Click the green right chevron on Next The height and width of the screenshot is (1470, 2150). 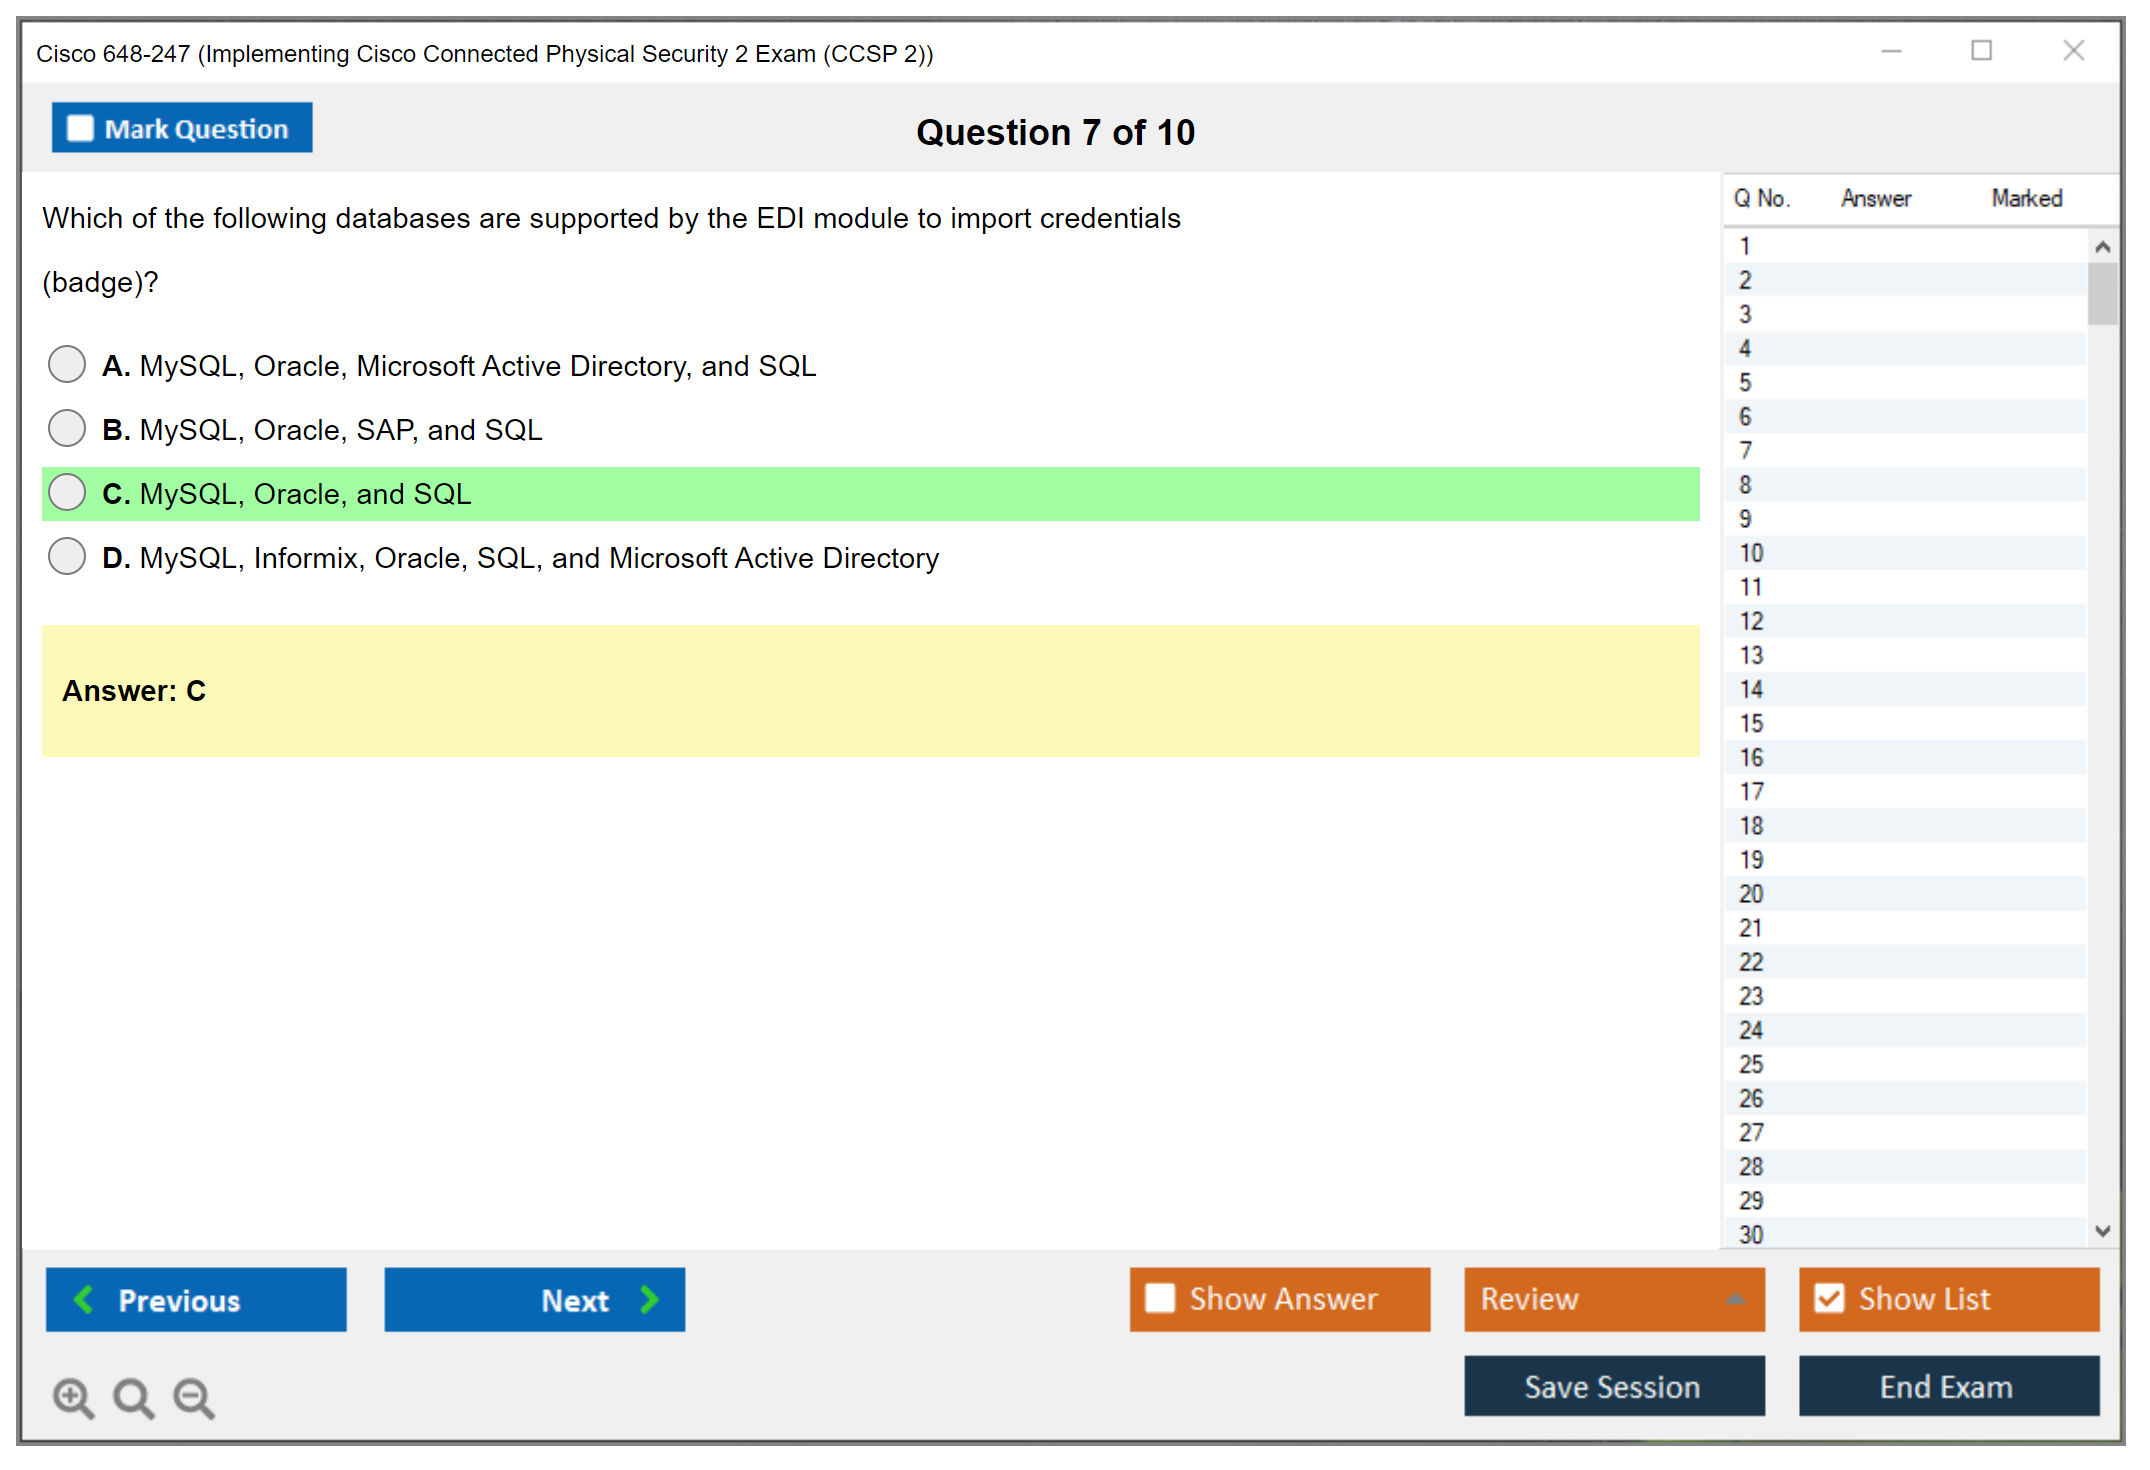(x=649, y=1300)
